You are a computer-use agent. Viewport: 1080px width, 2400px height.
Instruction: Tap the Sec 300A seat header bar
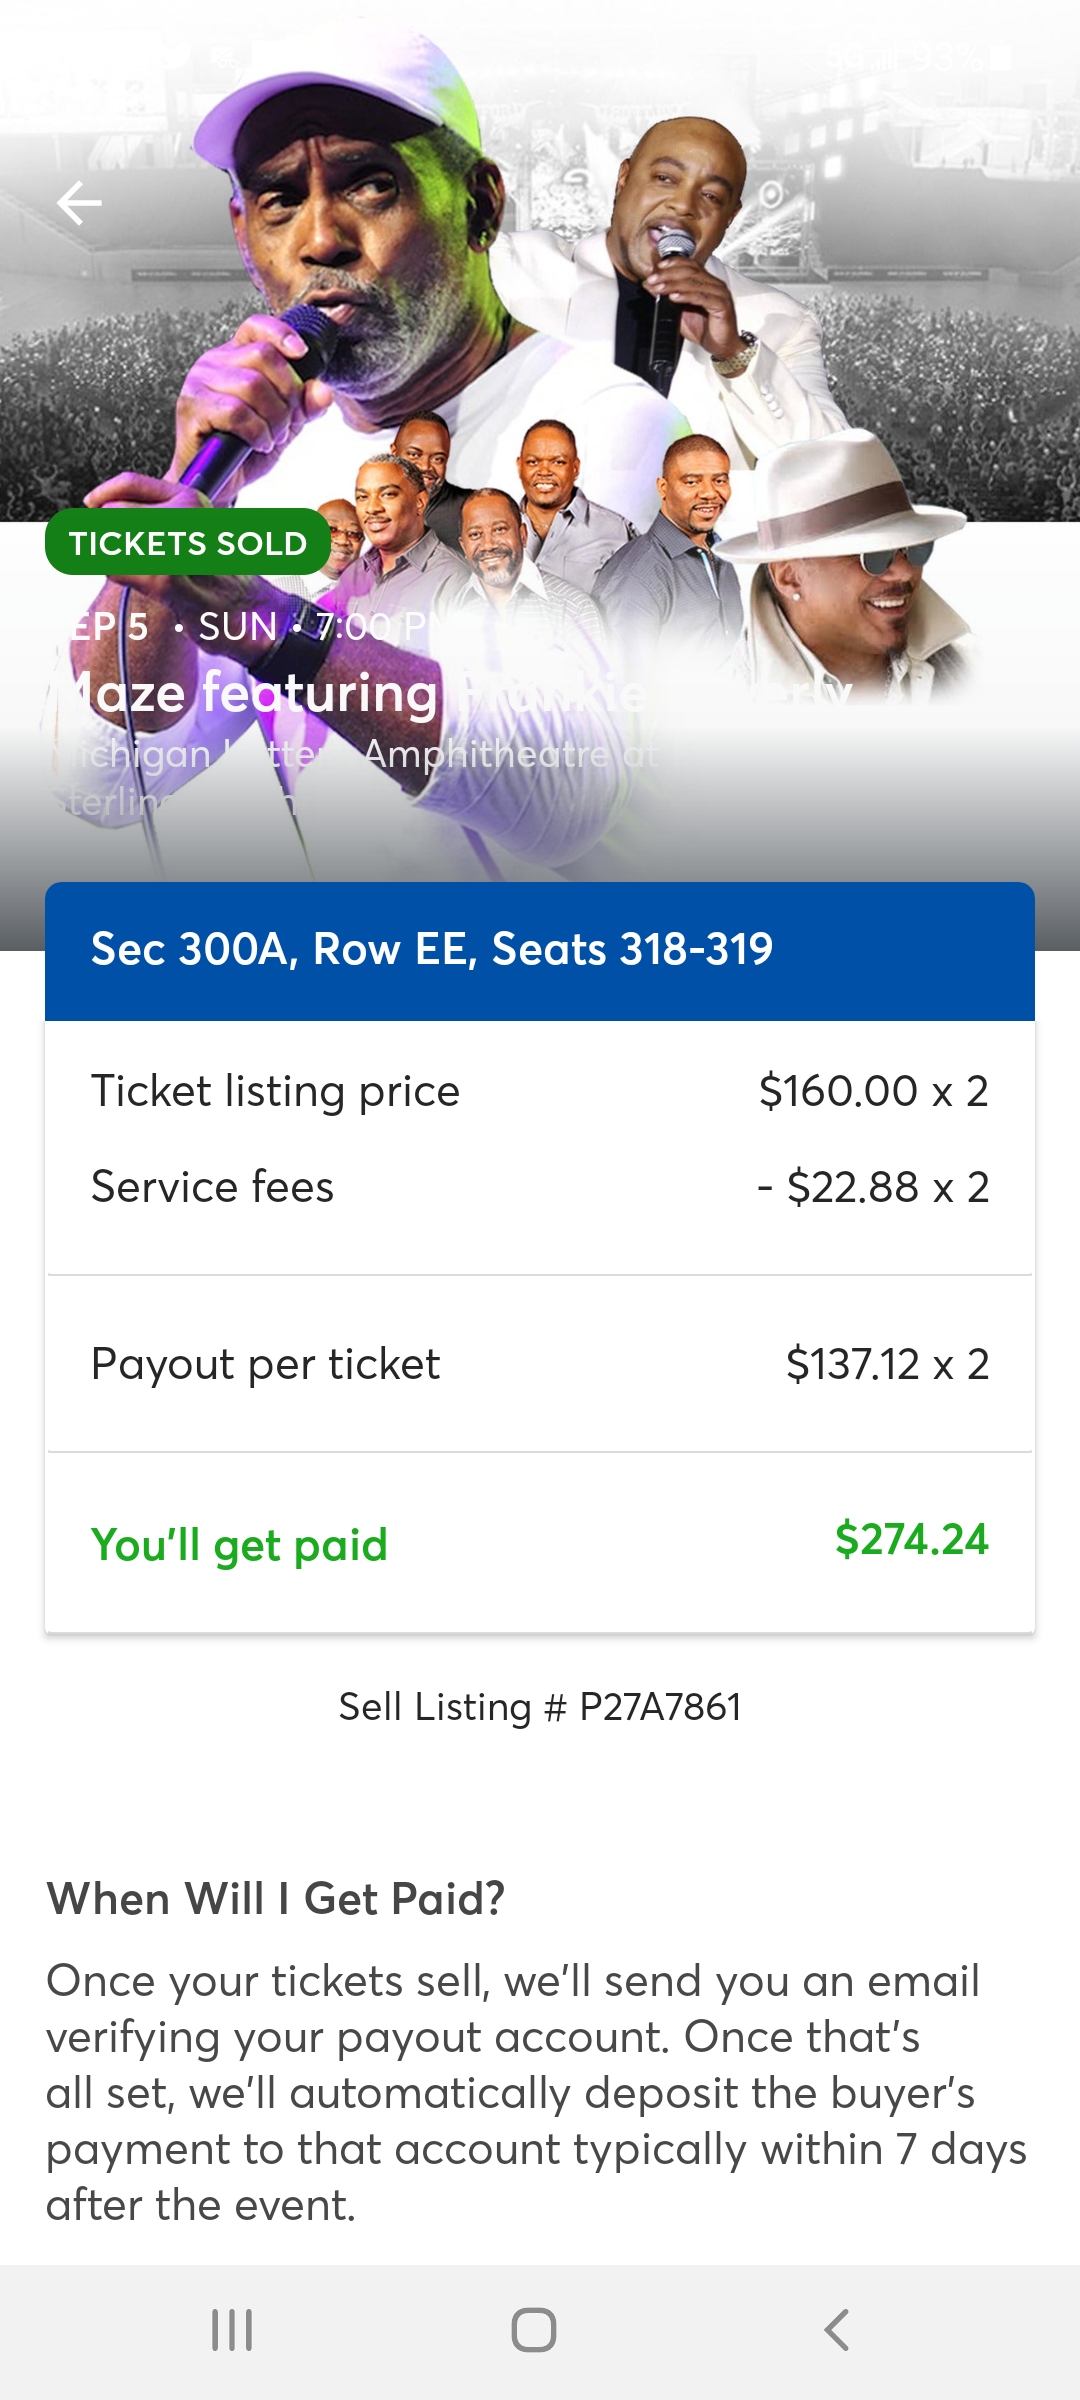pyautogui.click(x=540, y=950)
